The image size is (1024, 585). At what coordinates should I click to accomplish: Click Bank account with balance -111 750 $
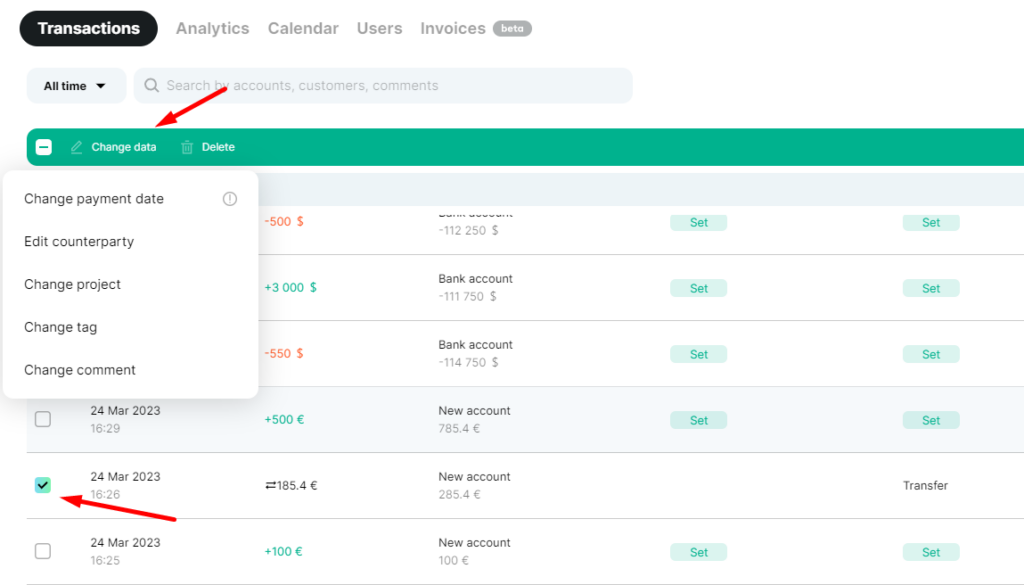click(475, 287)
